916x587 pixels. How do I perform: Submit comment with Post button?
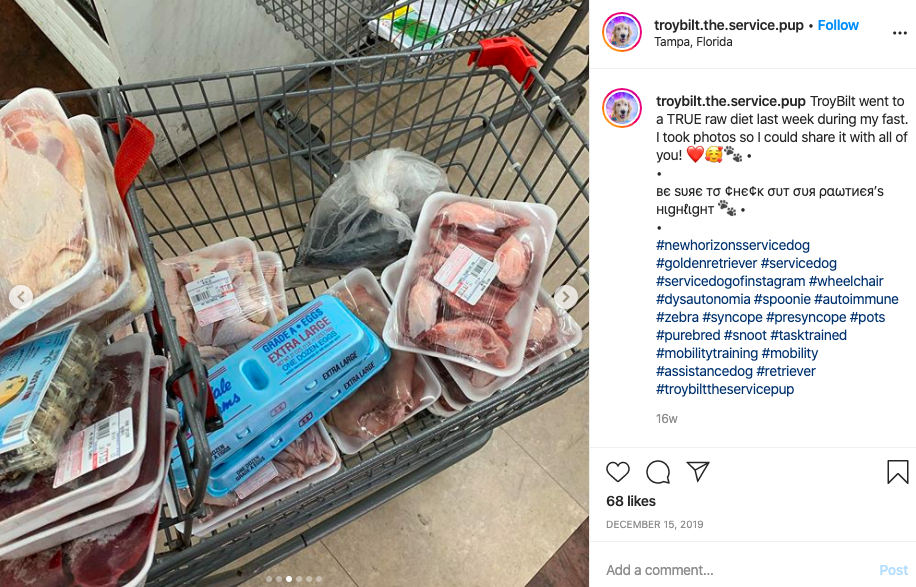click(x=893, y=570)
